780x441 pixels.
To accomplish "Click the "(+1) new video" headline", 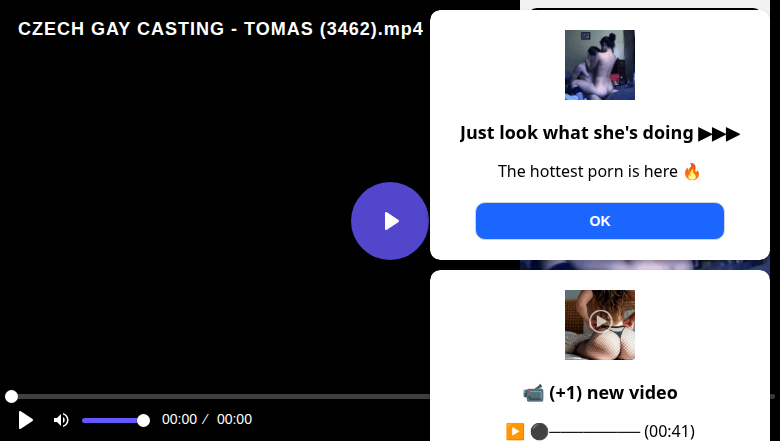I will coord(613,393).
